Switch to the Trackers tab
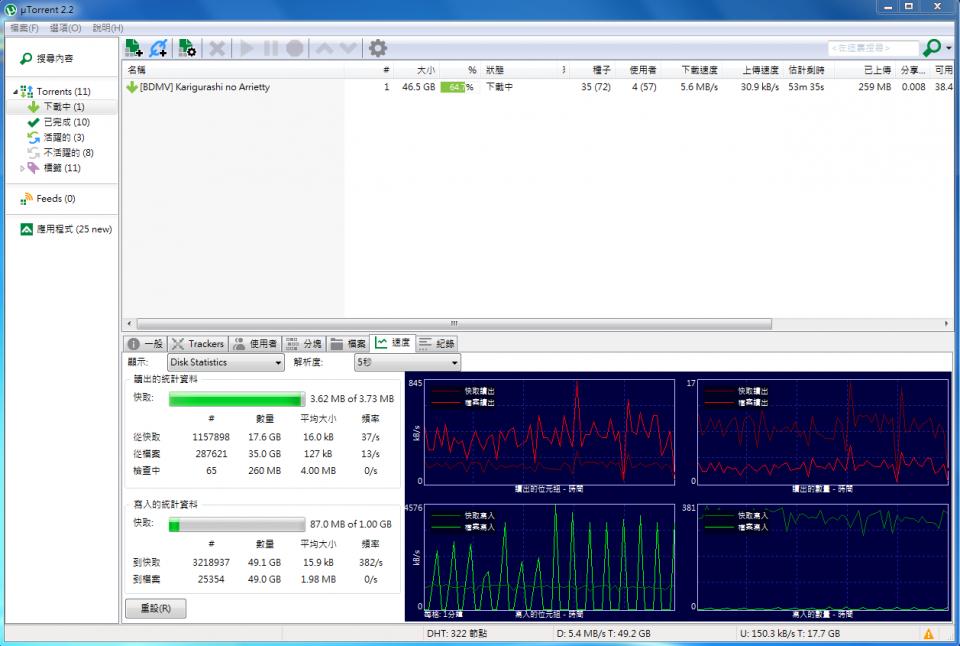The image size is (960, 646). (x=199, y=344)
